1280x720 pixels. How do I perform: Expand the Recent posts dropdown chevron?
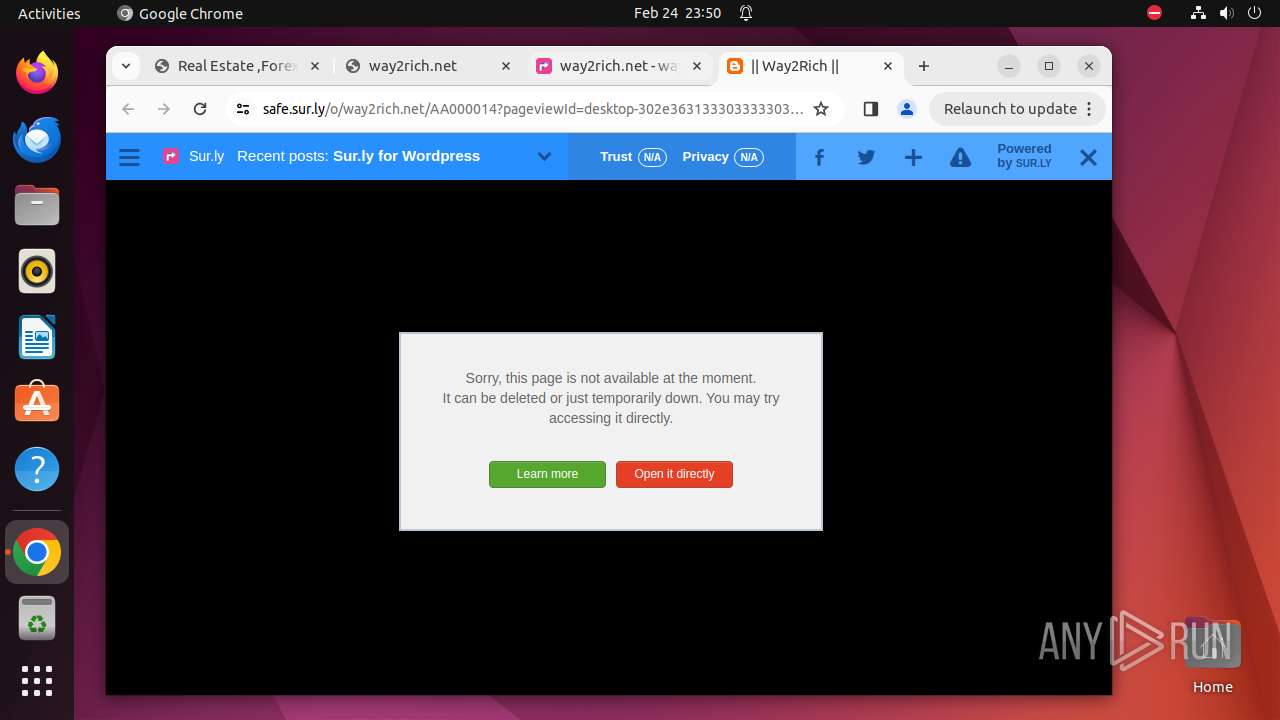[x=544, y=157]
